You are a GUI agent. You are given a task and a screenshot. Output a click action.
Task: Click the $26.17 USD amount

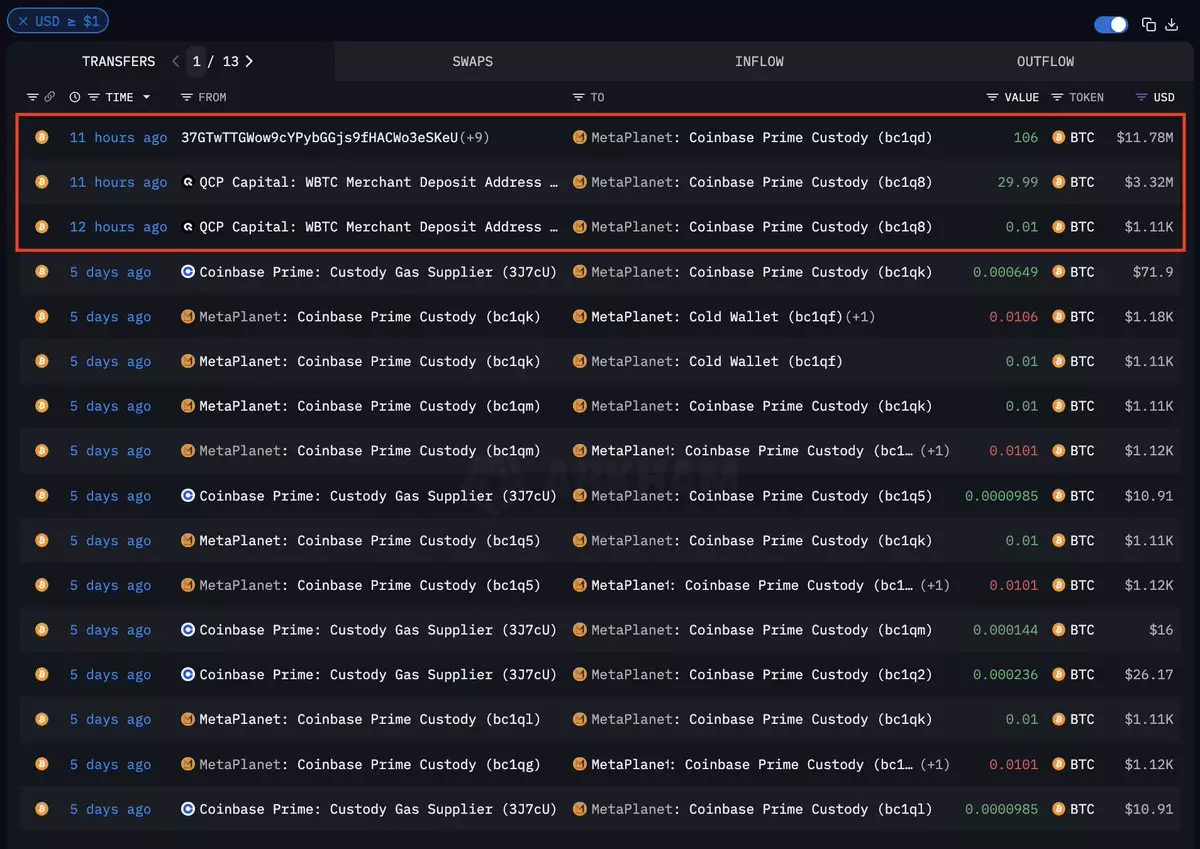coord(1149,675)
